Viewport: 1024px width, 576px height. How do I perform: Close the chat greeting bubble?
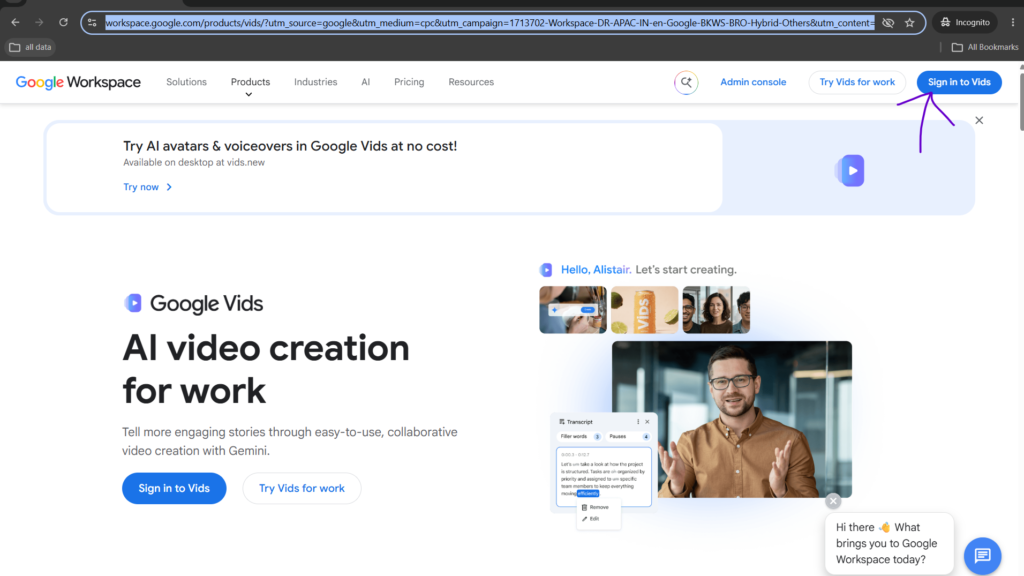click(x=833, y=501)
